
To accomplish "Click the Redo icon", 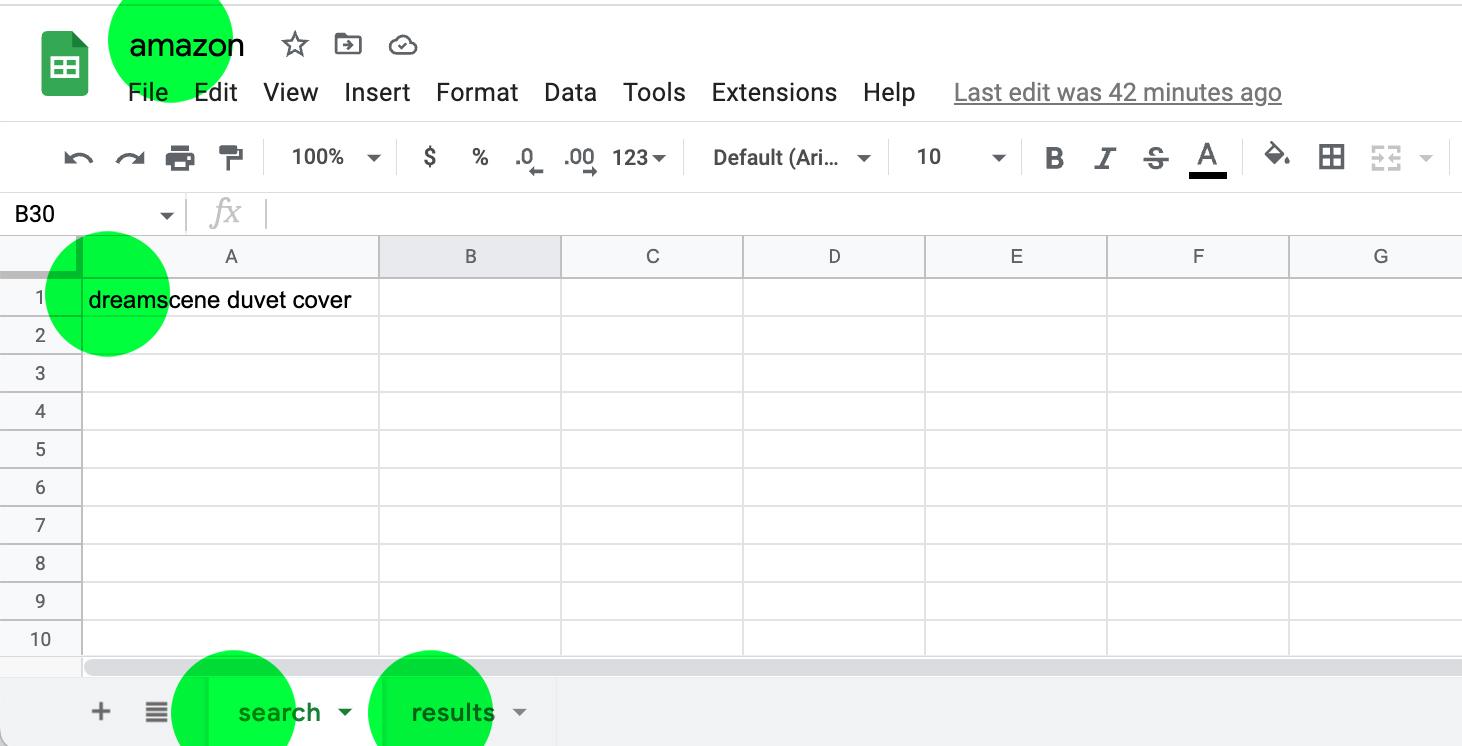I will coord(129,157).
